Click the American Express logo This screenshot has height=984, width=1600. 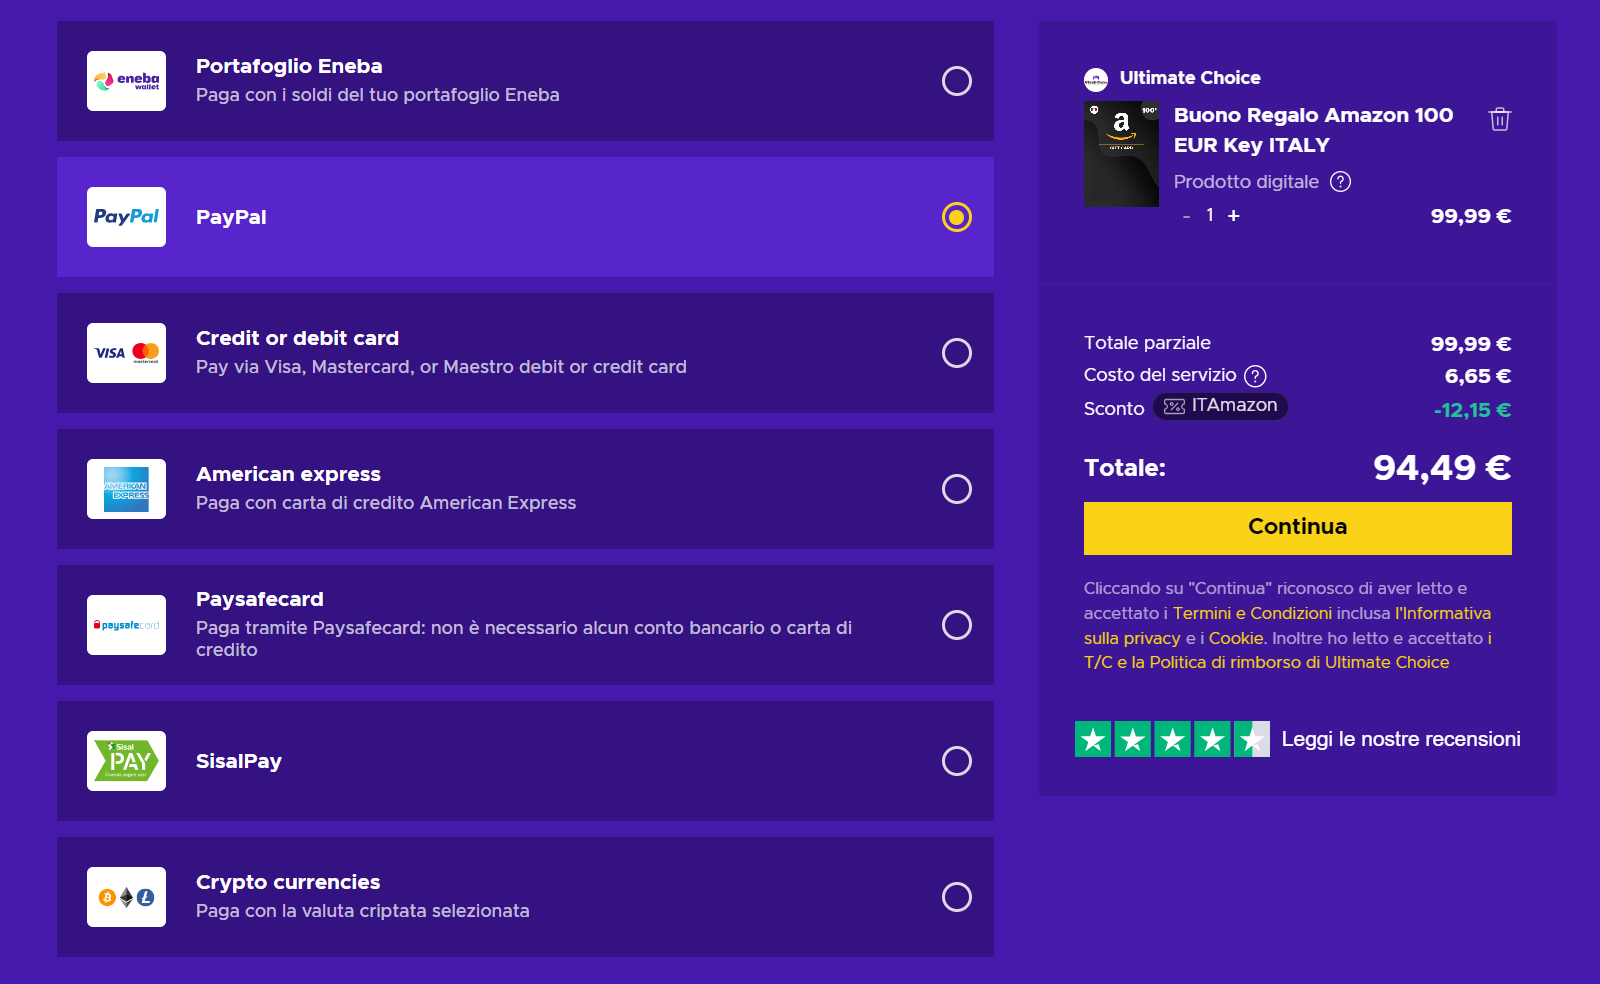tap(126, 489)
